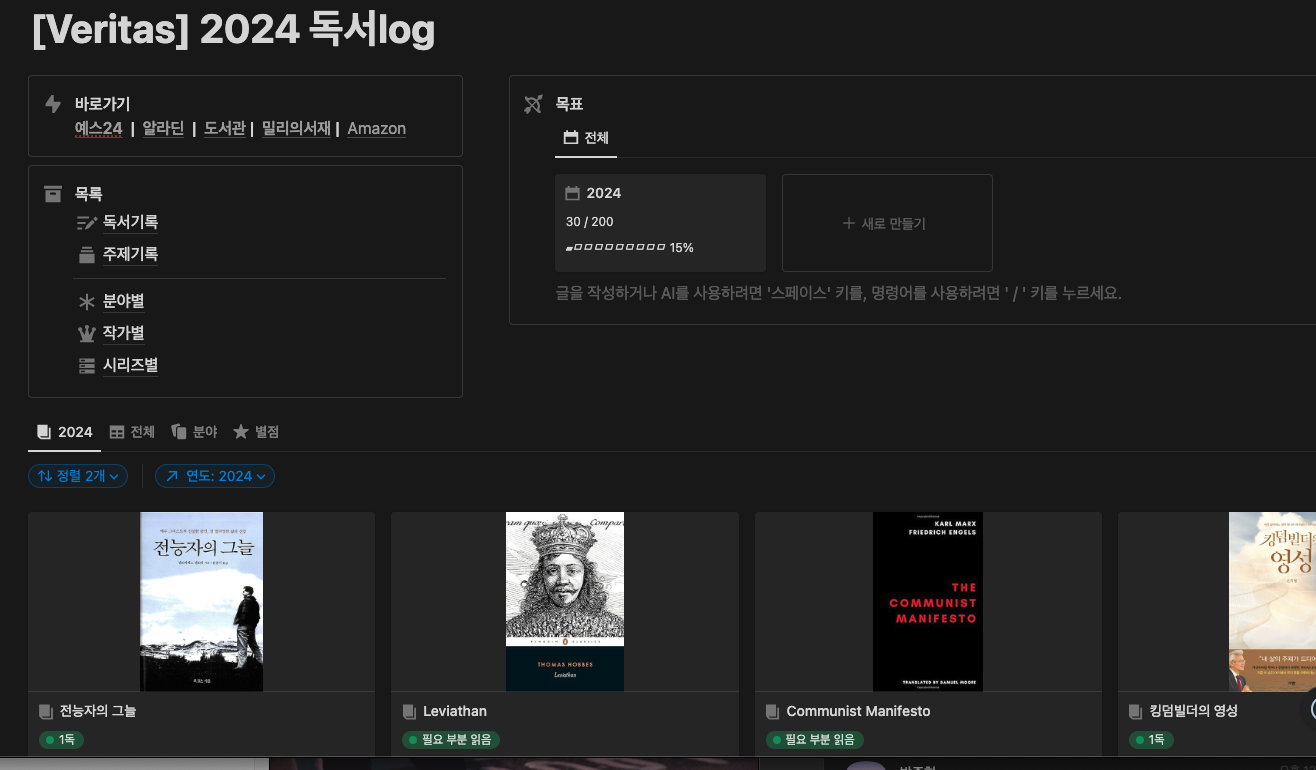Viewport: 1316px width, 770px height.
Task: Open the 밀리의서재 shortcut link
Action: point(296,128)
